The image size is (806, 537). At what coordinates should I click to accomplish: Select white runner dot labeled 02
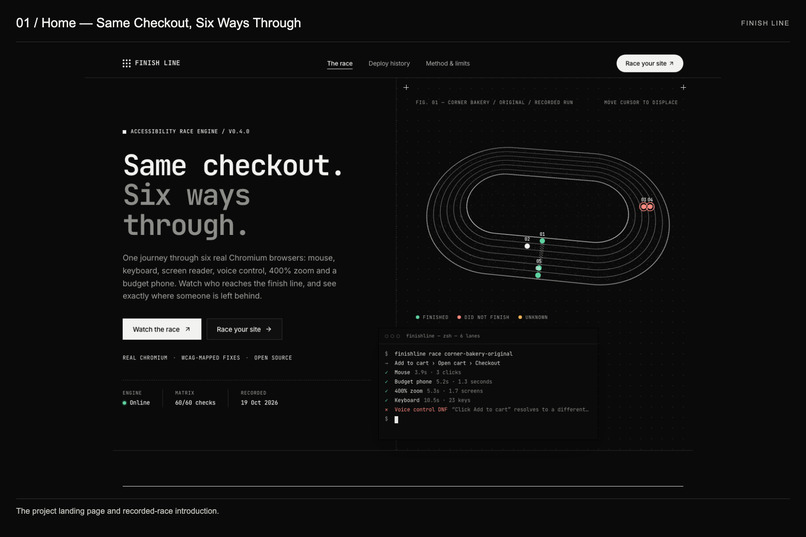527,246
